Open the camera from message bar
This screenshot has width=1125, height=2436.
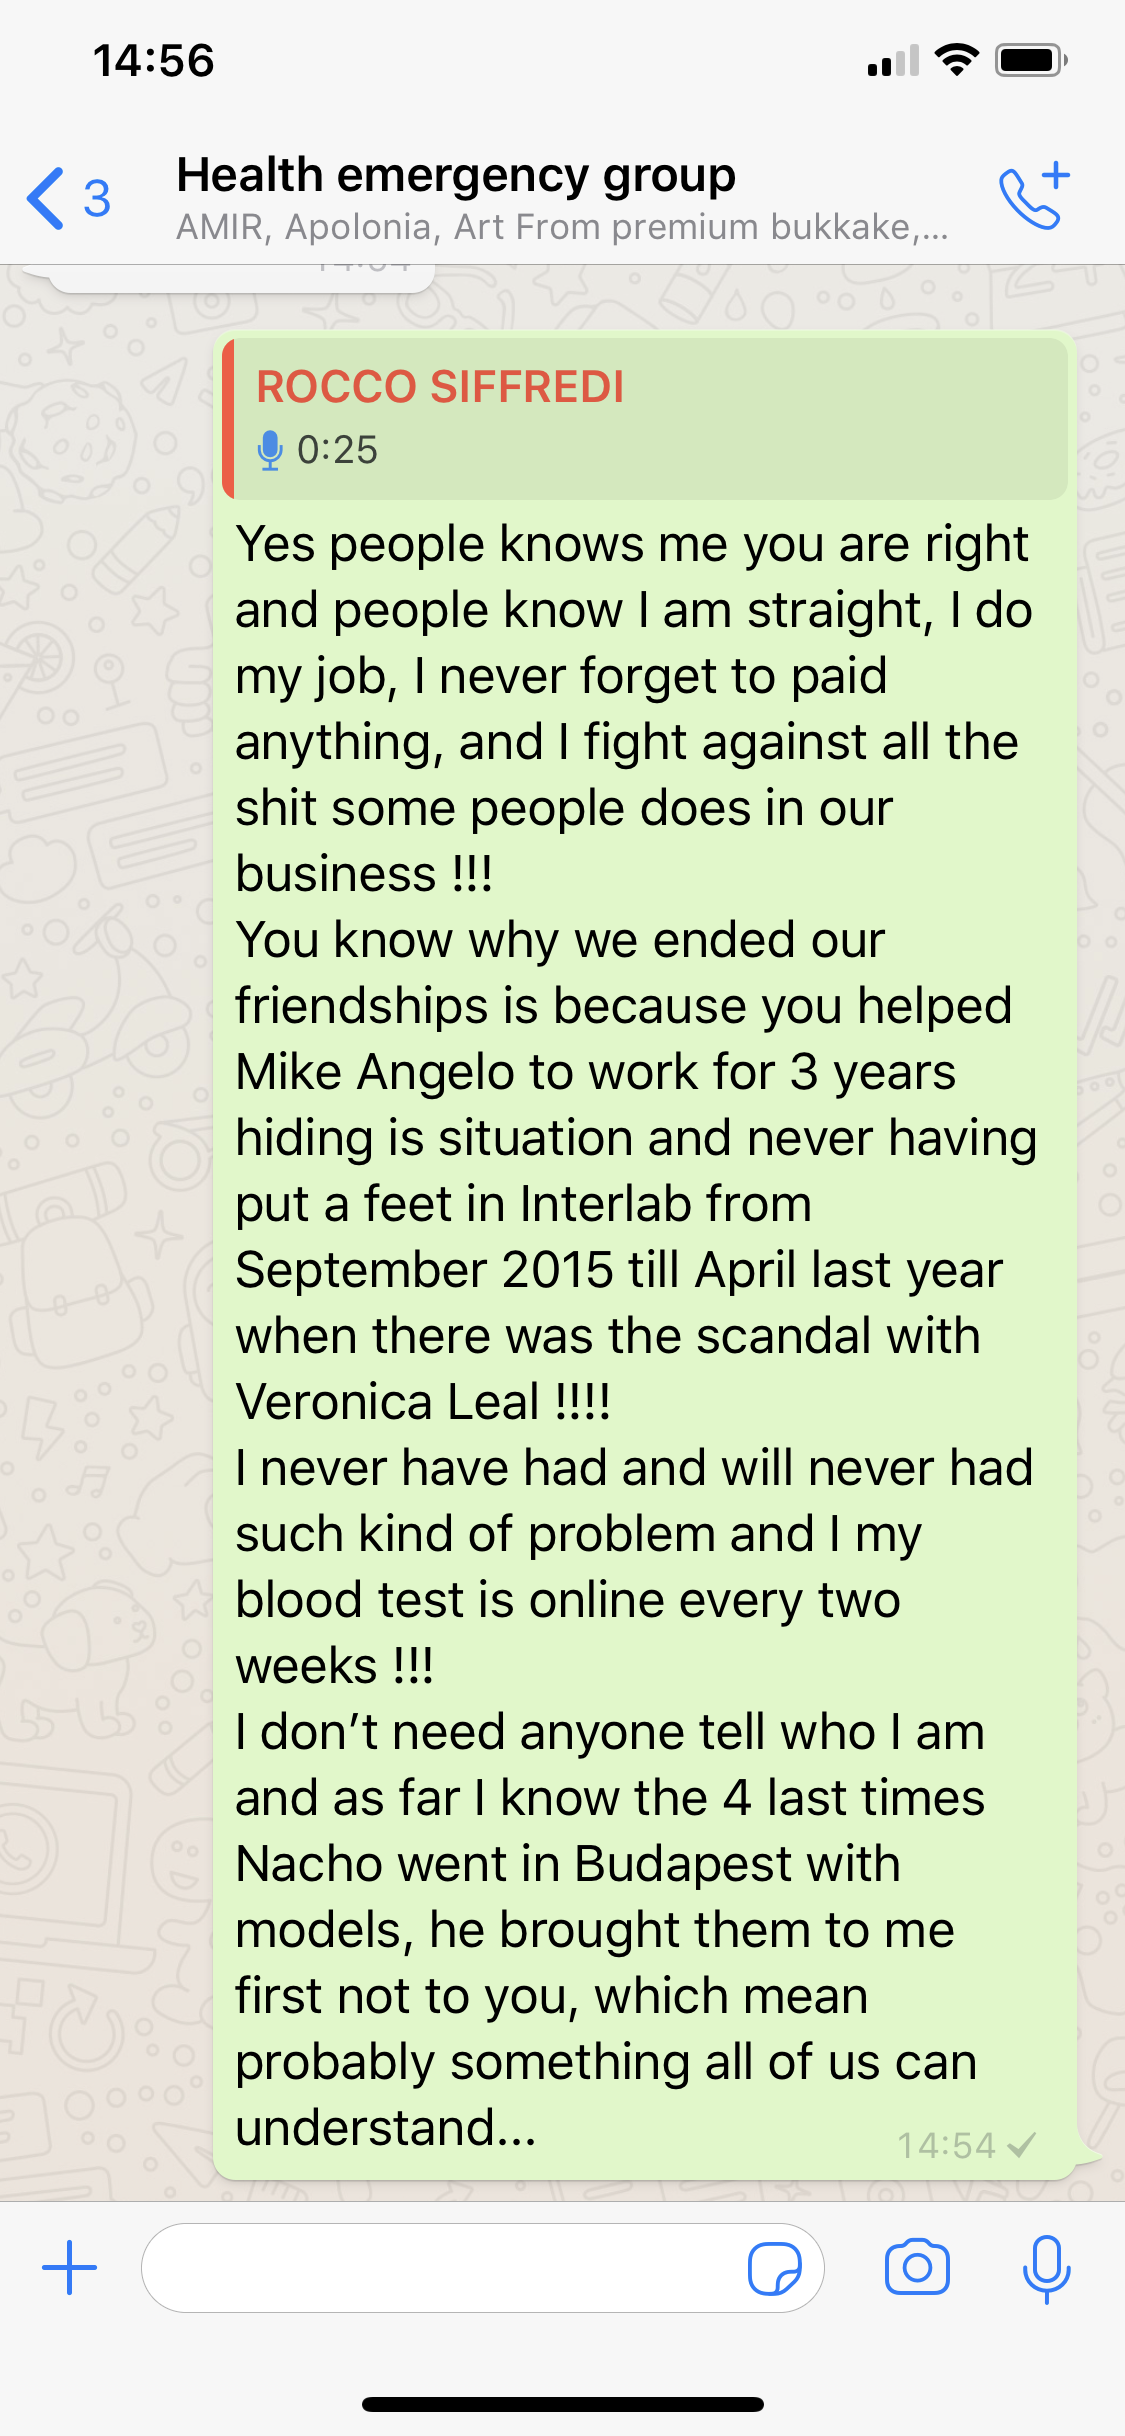(916, 2268)
